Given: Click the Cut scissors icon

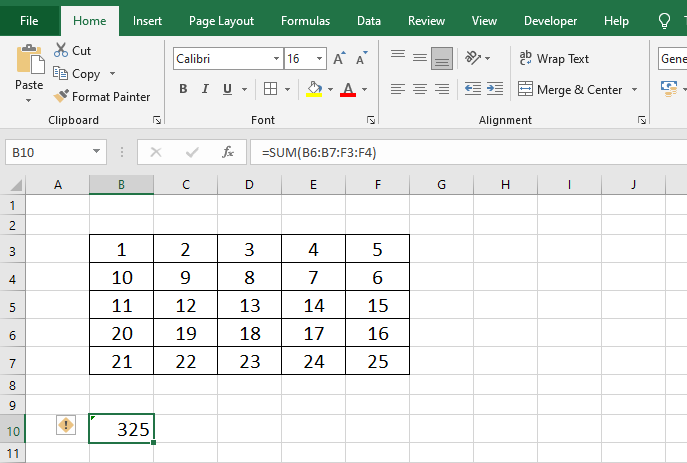Looking at the screenshot, I should click(x=60, y=50).
